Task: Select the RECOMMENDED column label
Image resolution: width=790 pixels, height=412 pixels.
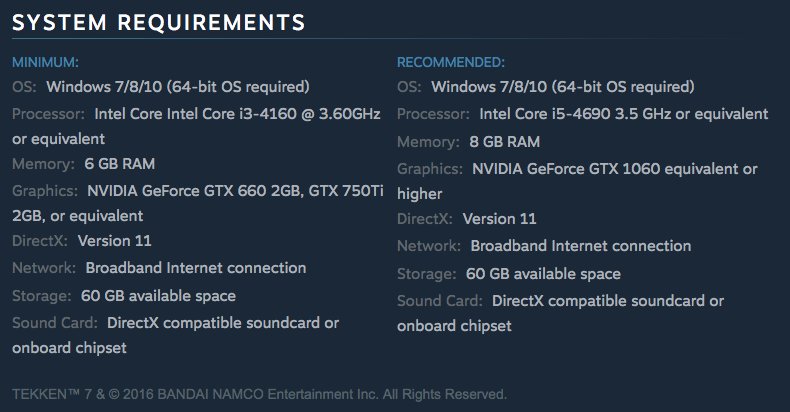Action: point(451,62)
